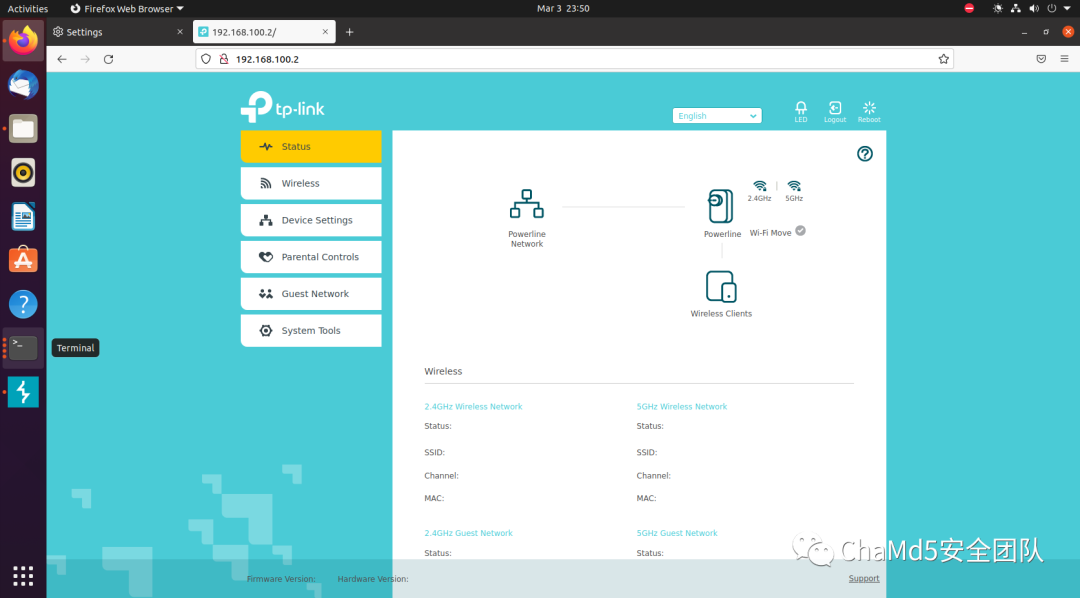The height and width of the screenshot is (598, 1080).
Task: Open the Wireless settings menu
Action: pos(311,183)
